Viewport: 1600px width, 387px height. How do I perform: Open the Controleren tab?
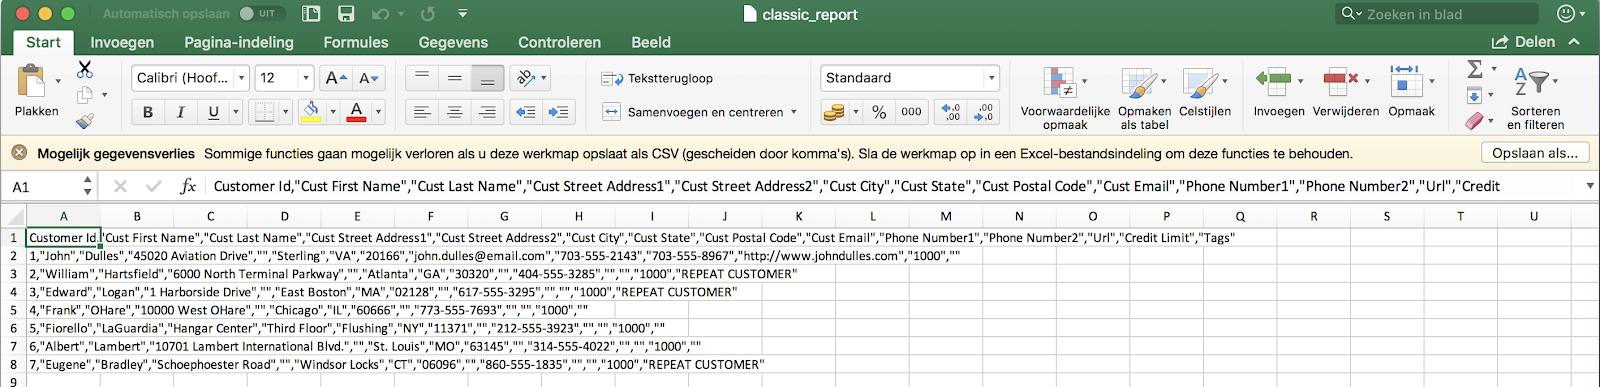click(559, 42)
